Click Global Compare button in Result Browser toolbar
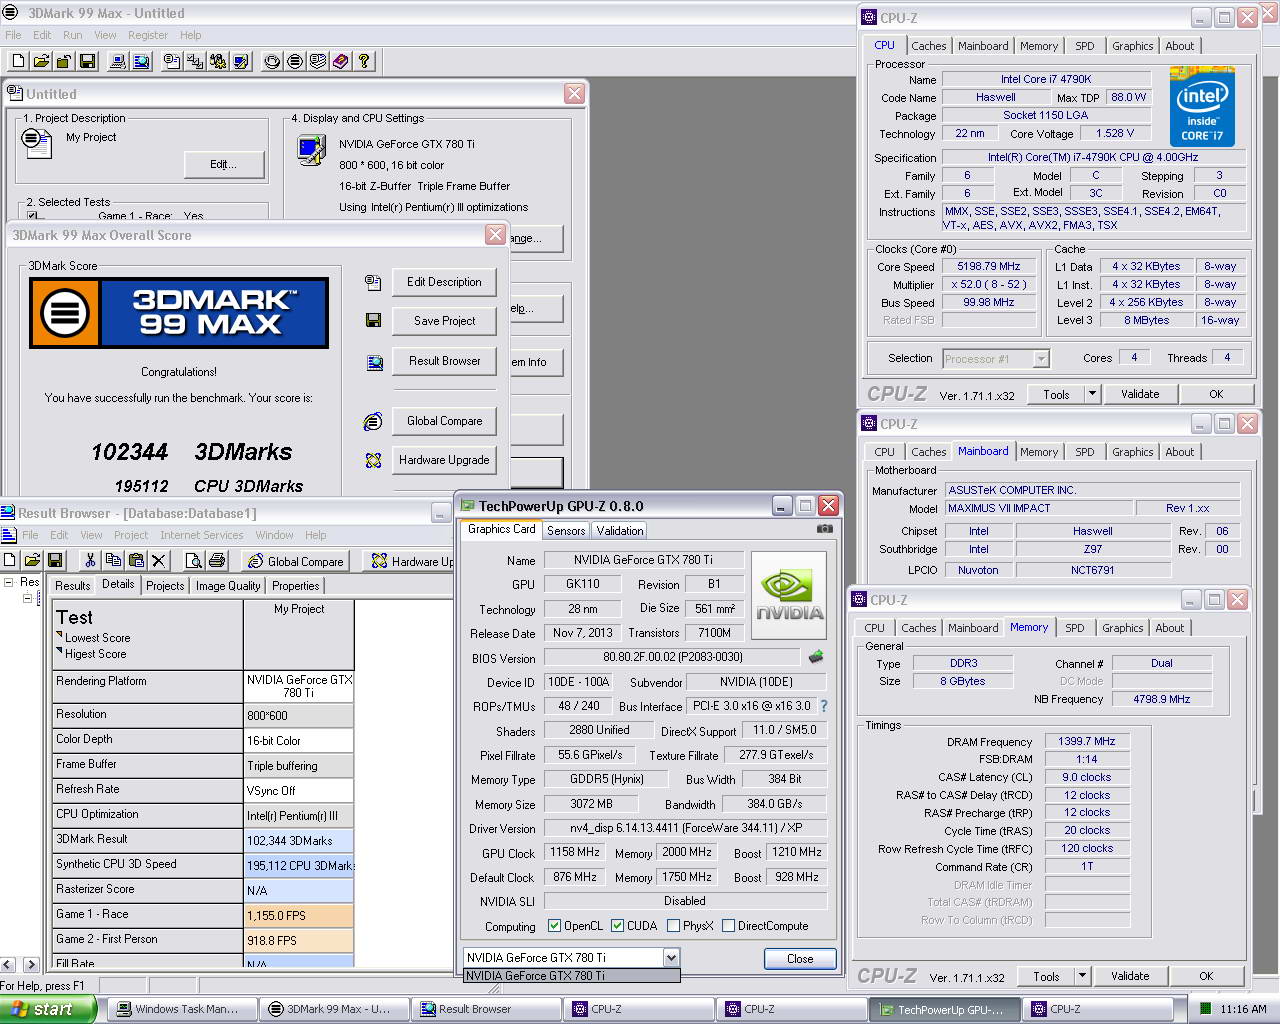This screenshot has height=1024, width=1280. (296, 561)
